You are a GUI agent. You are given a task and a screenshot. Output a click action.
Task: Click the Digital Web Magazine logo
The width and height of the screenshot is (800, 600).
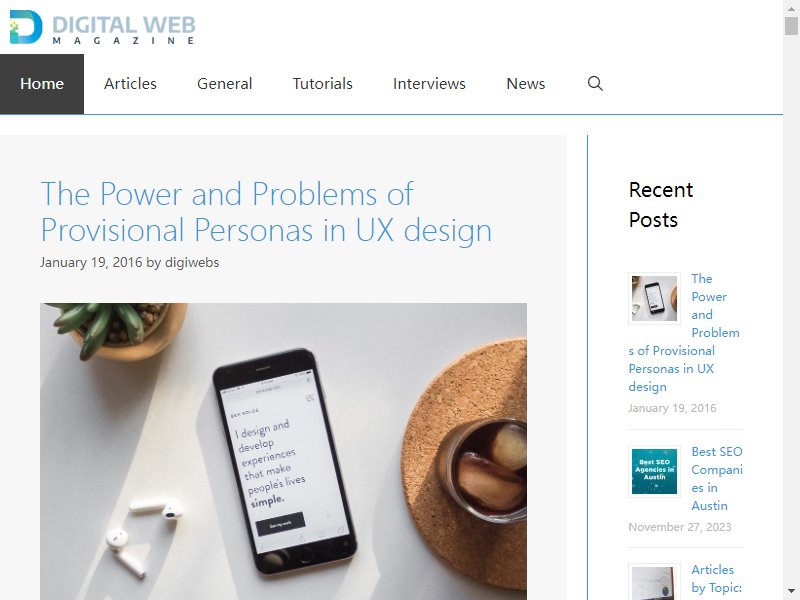click(x=103, y=27)
